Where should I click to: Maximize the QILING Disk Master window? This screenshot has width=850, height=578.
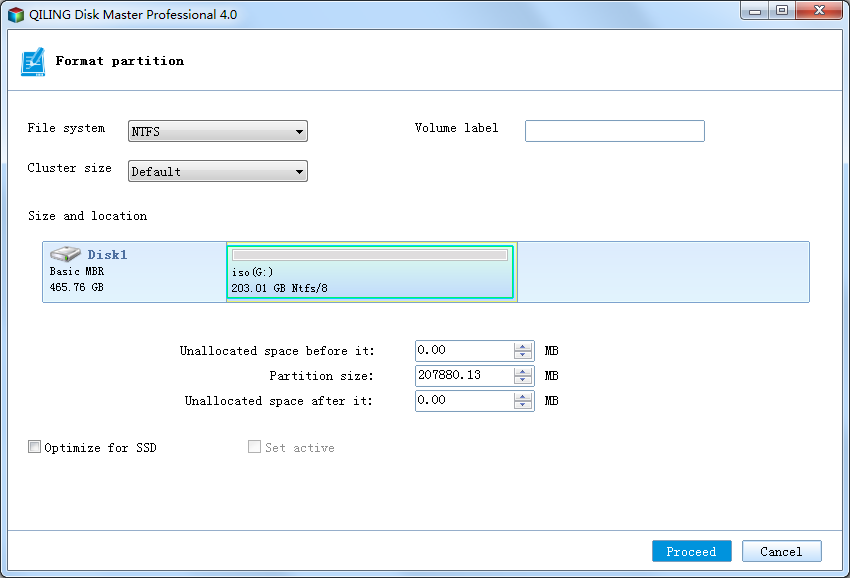782,10
